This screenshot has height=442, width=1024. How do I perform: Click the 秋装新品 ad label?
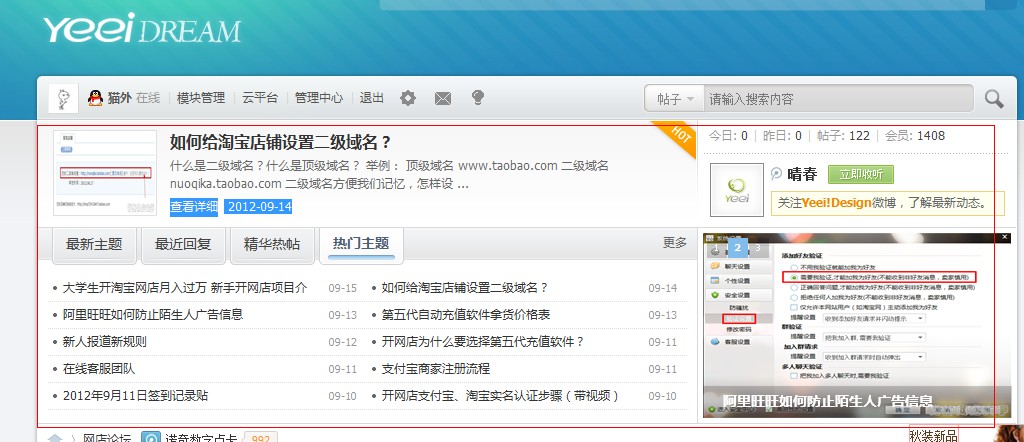click(x=934, y=435)
